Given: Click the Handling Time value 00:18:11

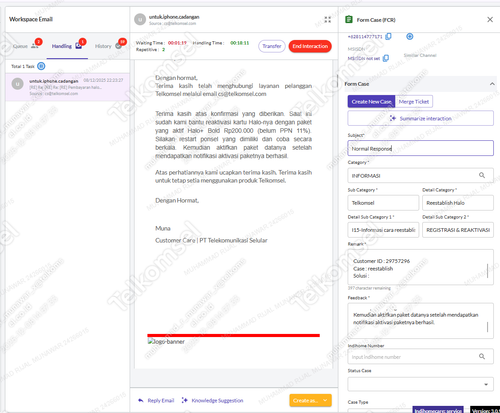Looking at the screenshot, I should (x=240, y=43).
